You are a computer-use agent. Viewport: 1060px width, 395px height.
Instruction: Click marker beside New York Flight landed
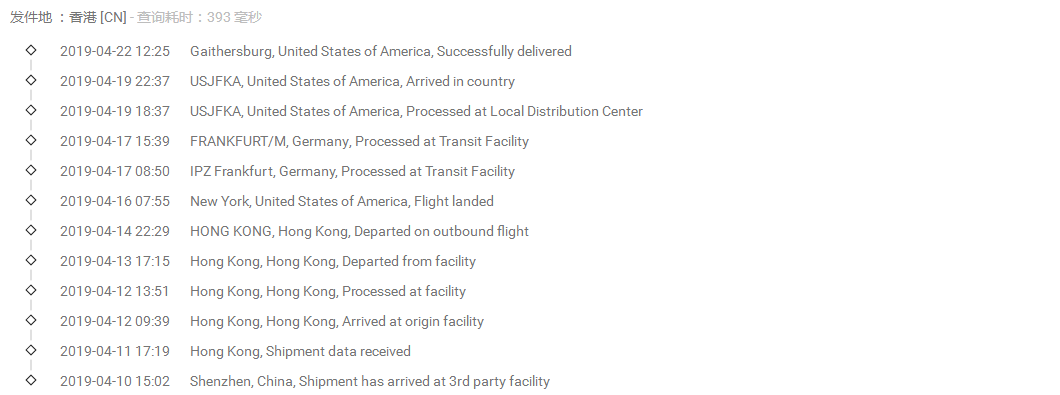30,200
